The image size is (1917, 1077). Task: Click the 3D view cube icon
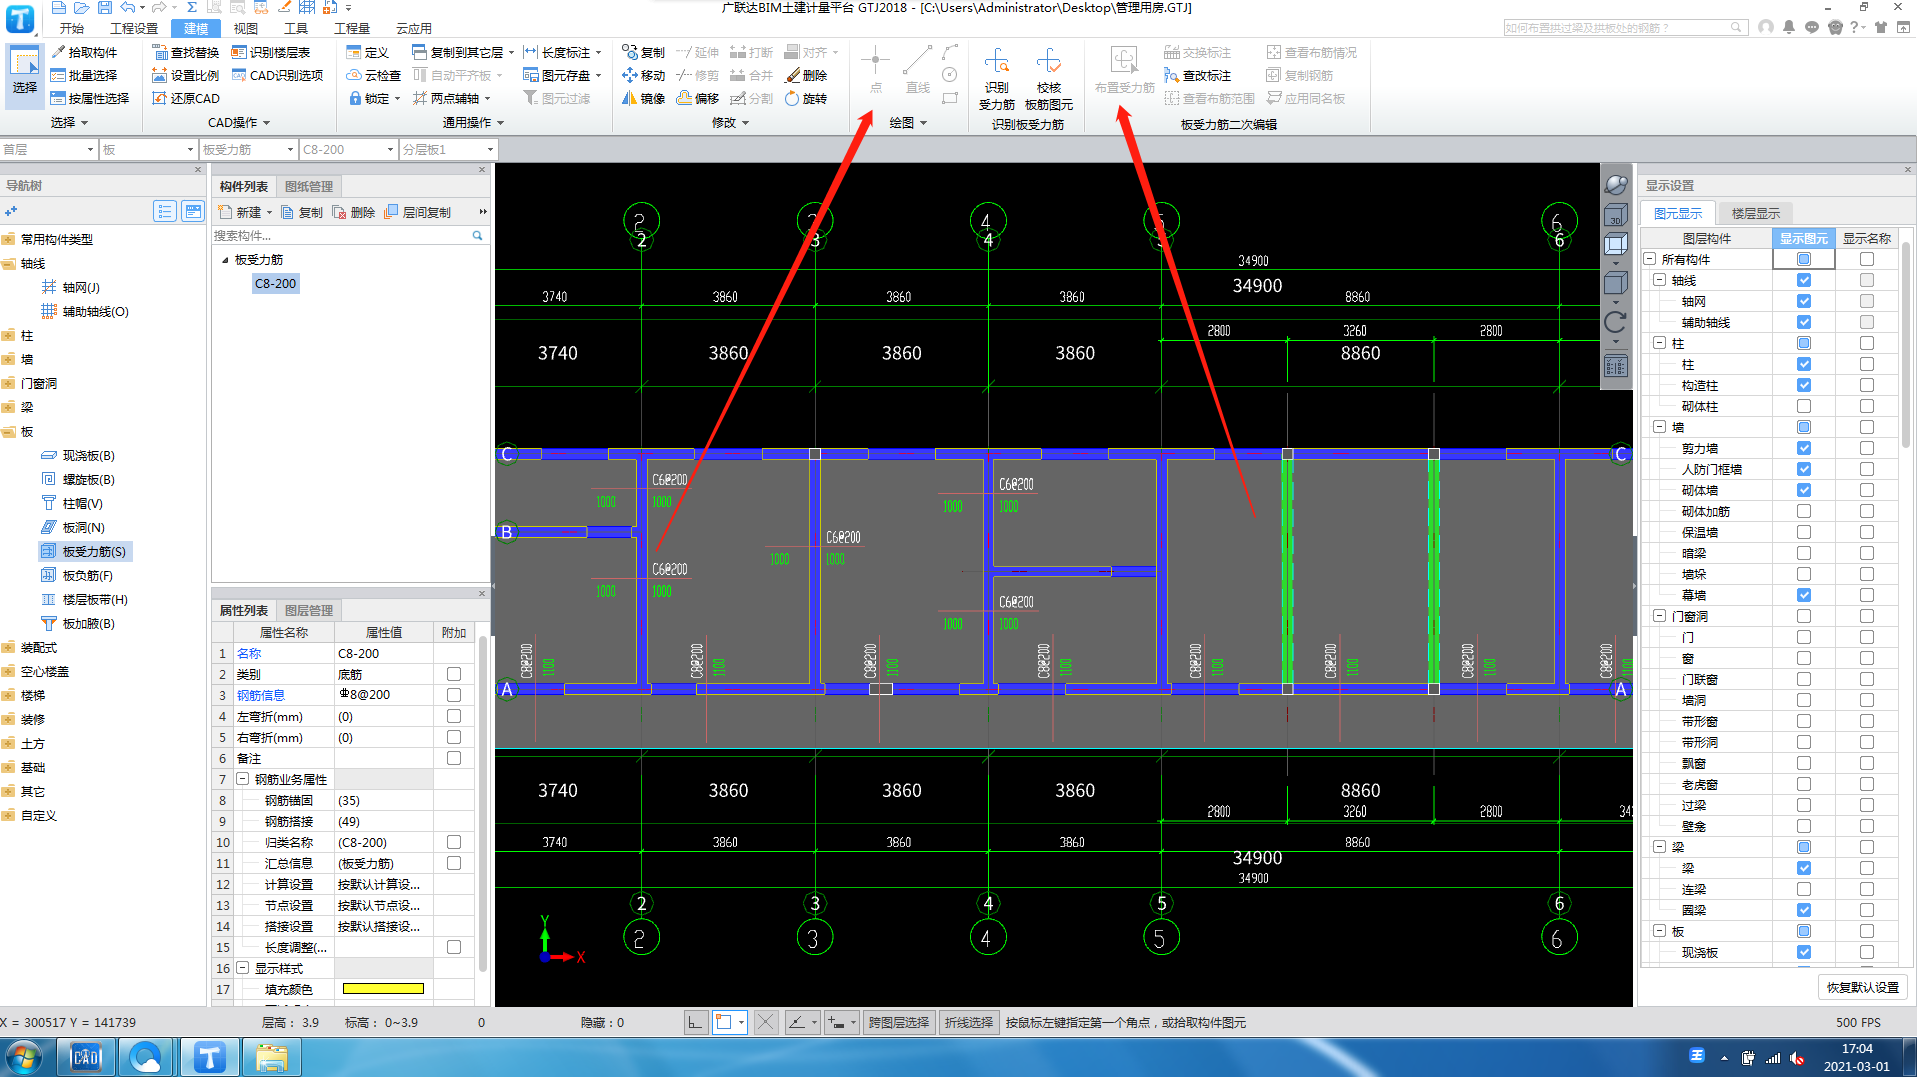(1615, 215)
